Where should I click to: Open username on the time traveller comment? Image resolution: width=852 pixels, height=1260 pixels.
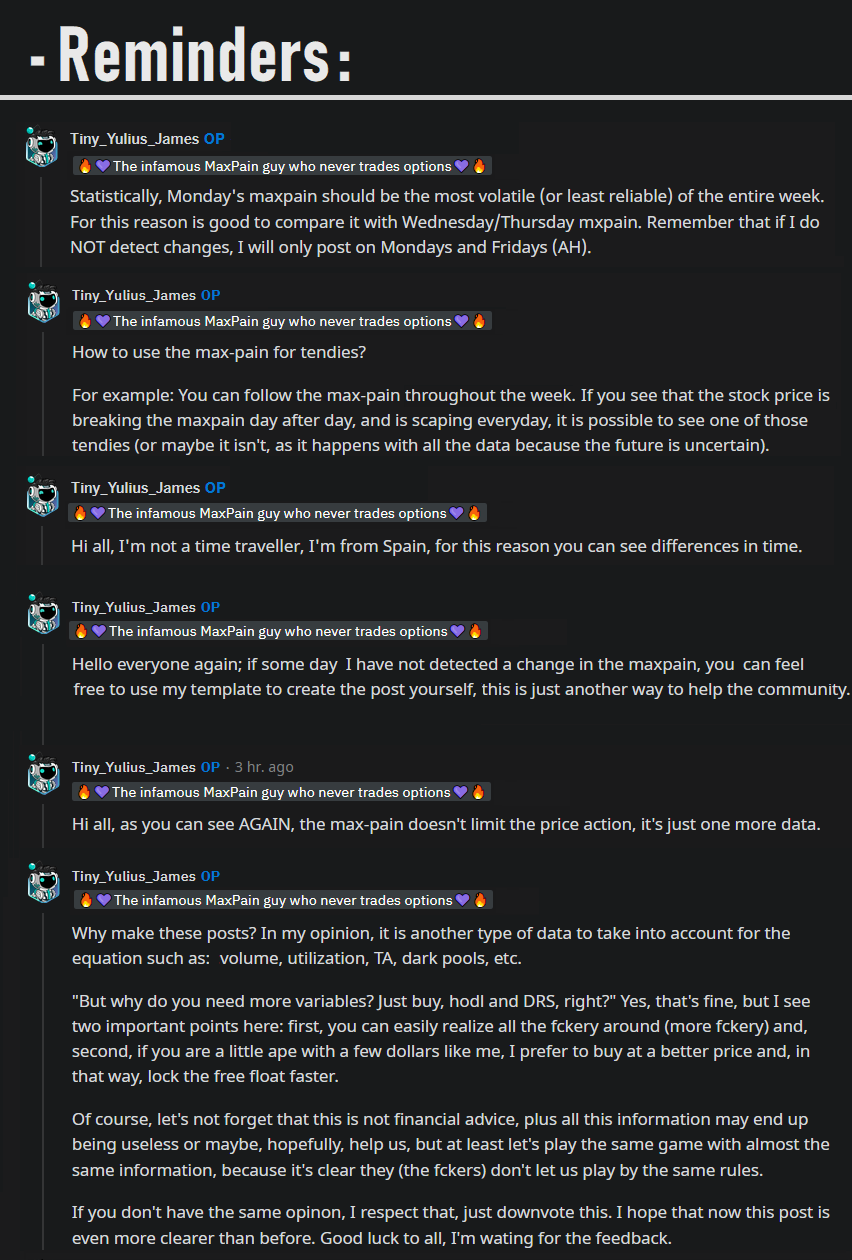click(134, 488)
